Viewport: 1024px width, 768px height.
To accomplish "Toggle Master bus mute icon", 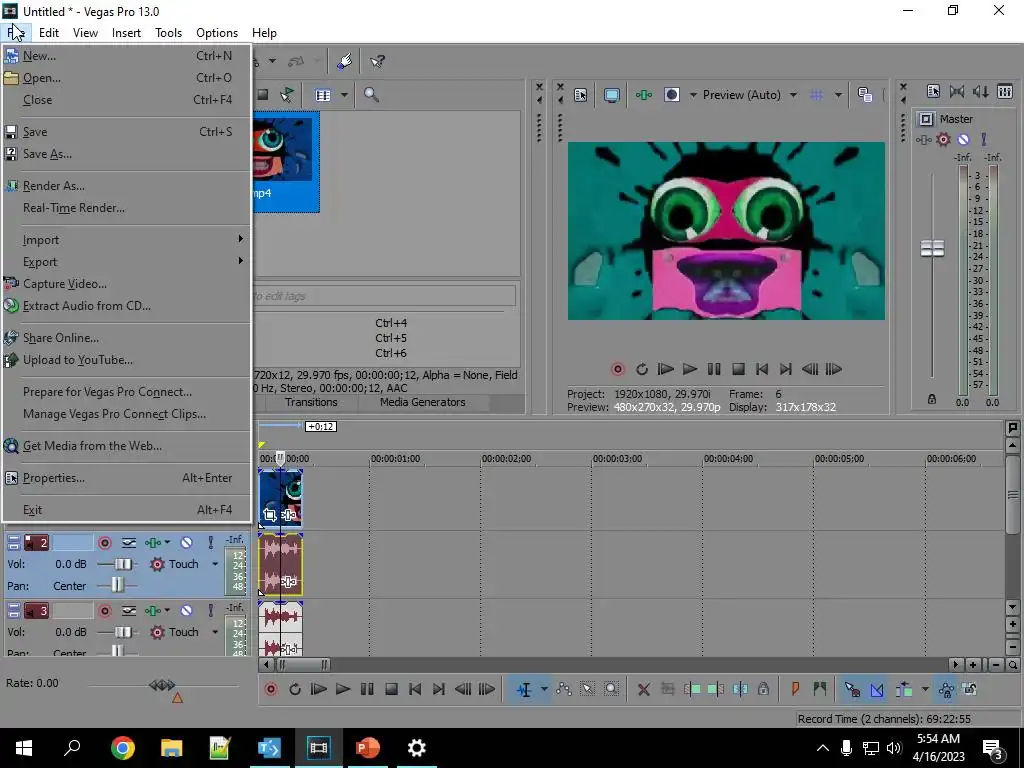I will 963,140.
